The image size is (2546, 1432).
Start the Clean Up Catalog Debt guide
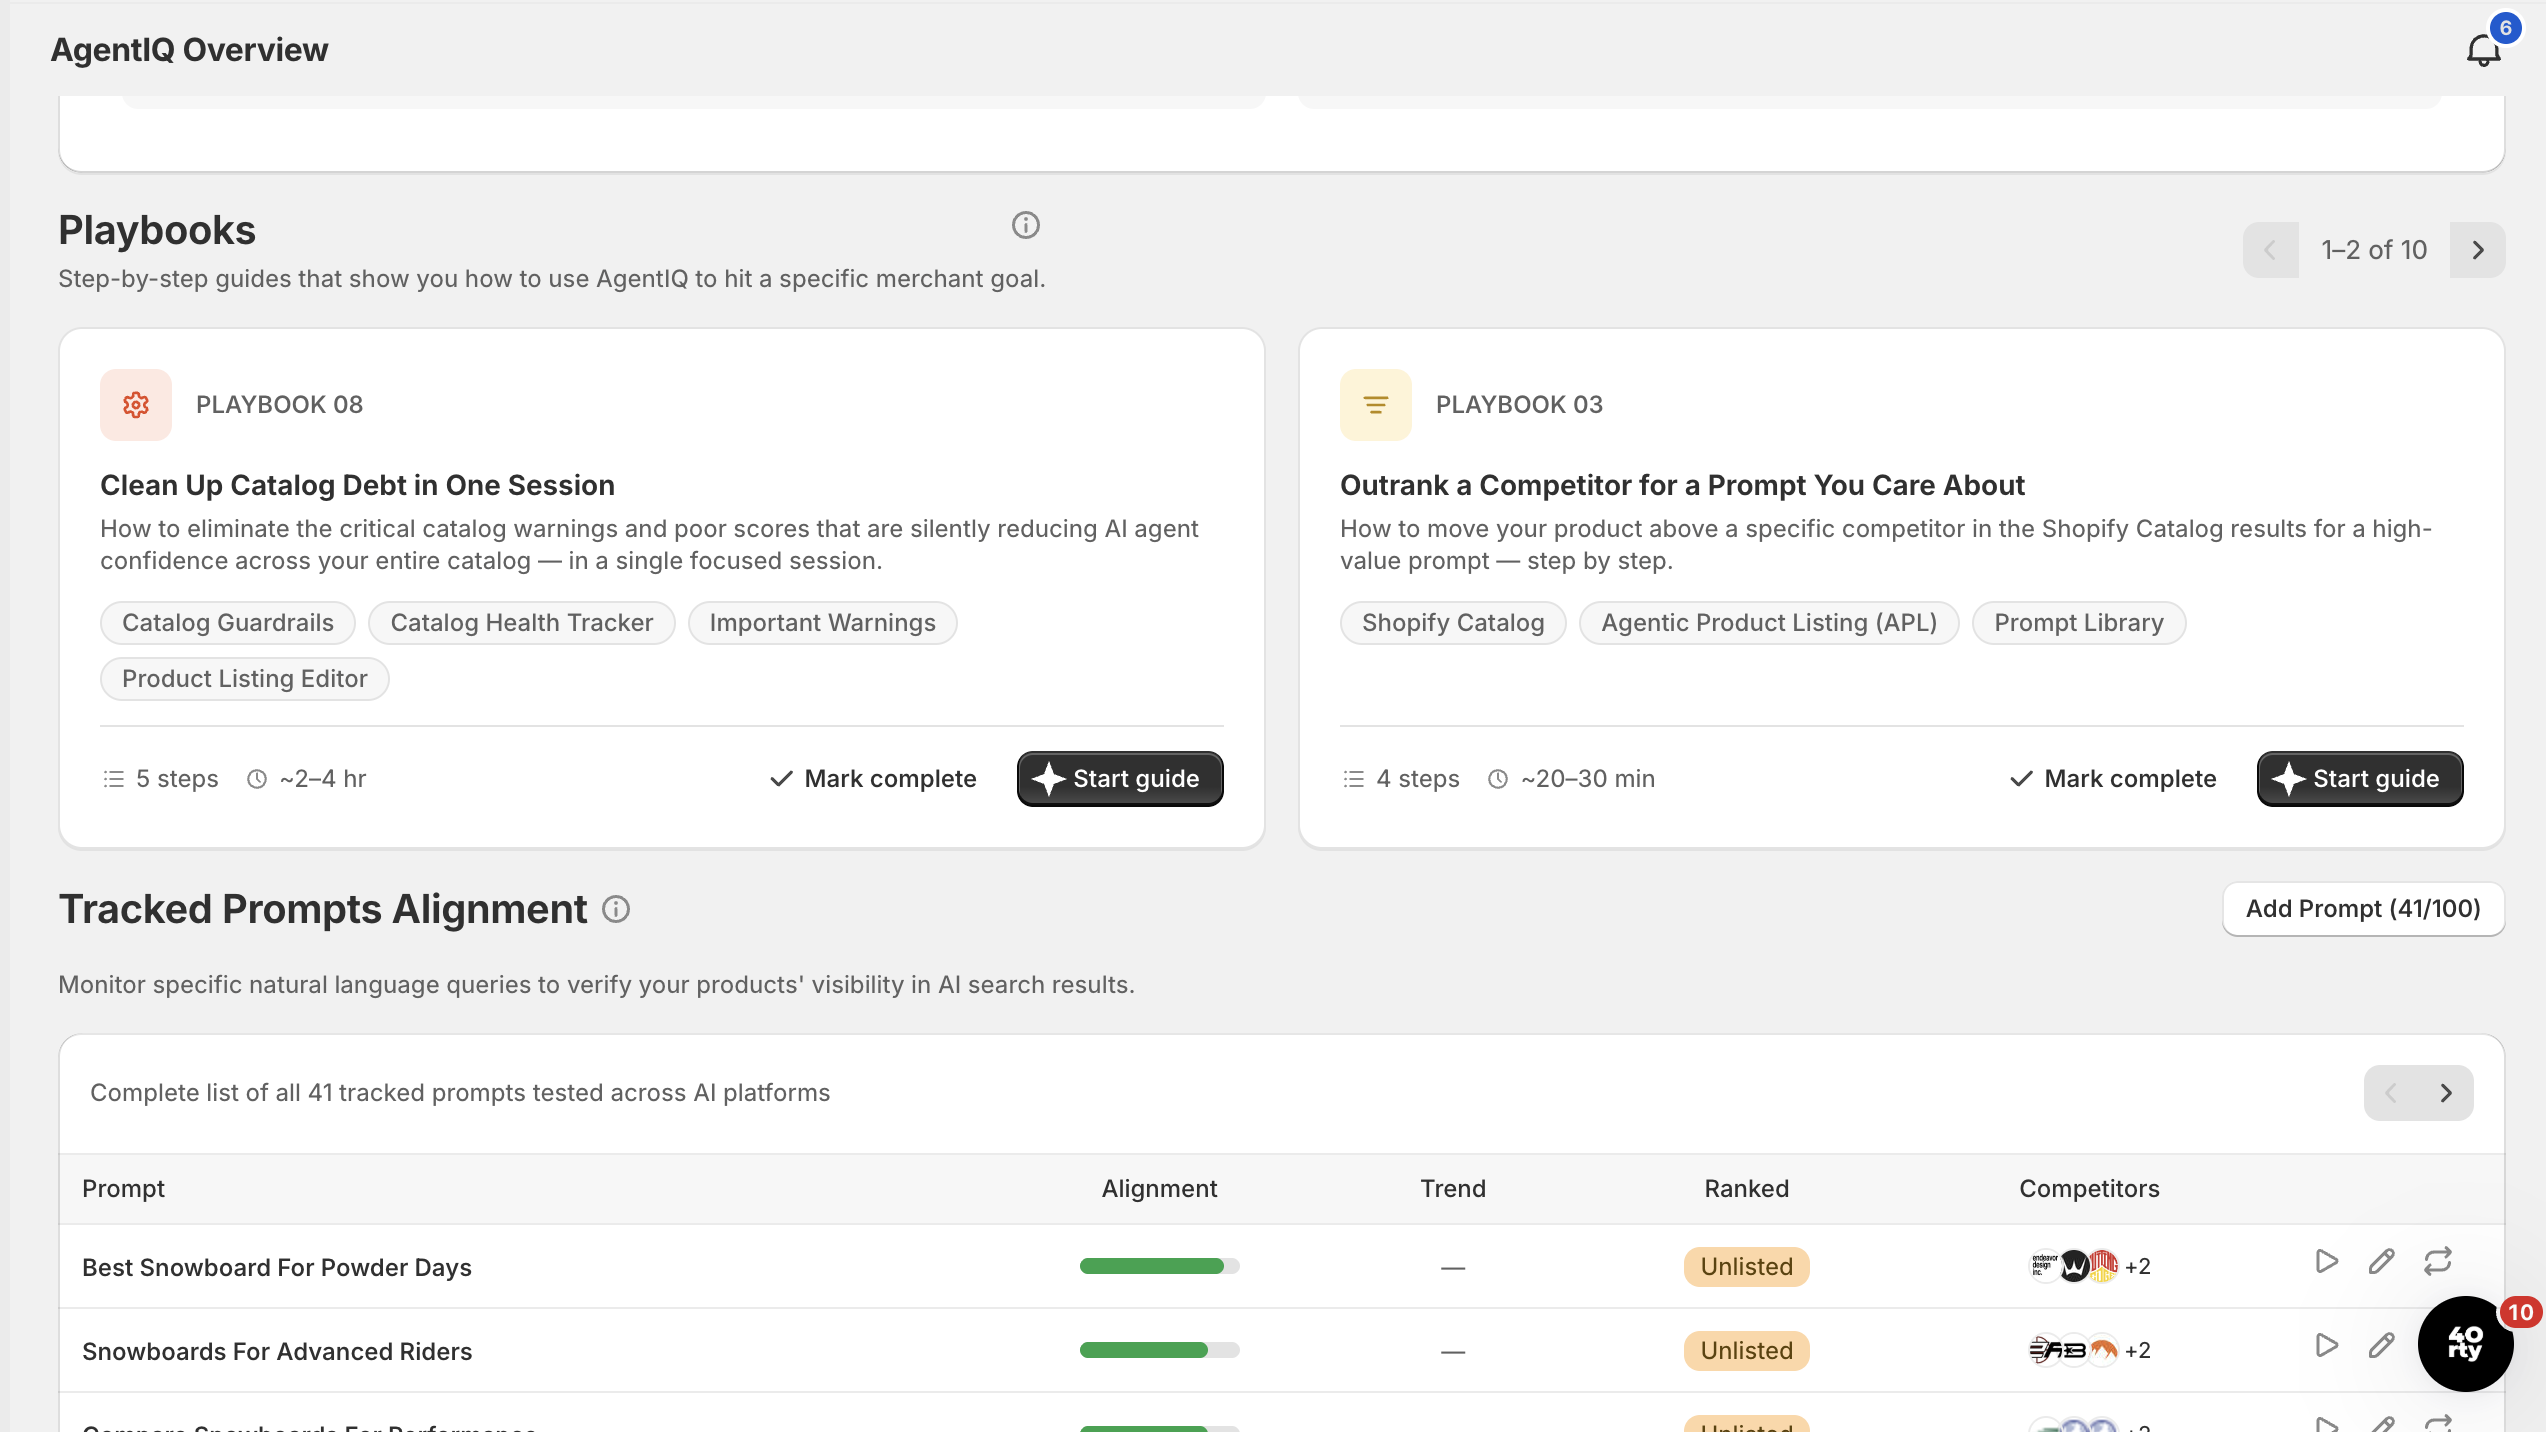tap(1120, 779)
